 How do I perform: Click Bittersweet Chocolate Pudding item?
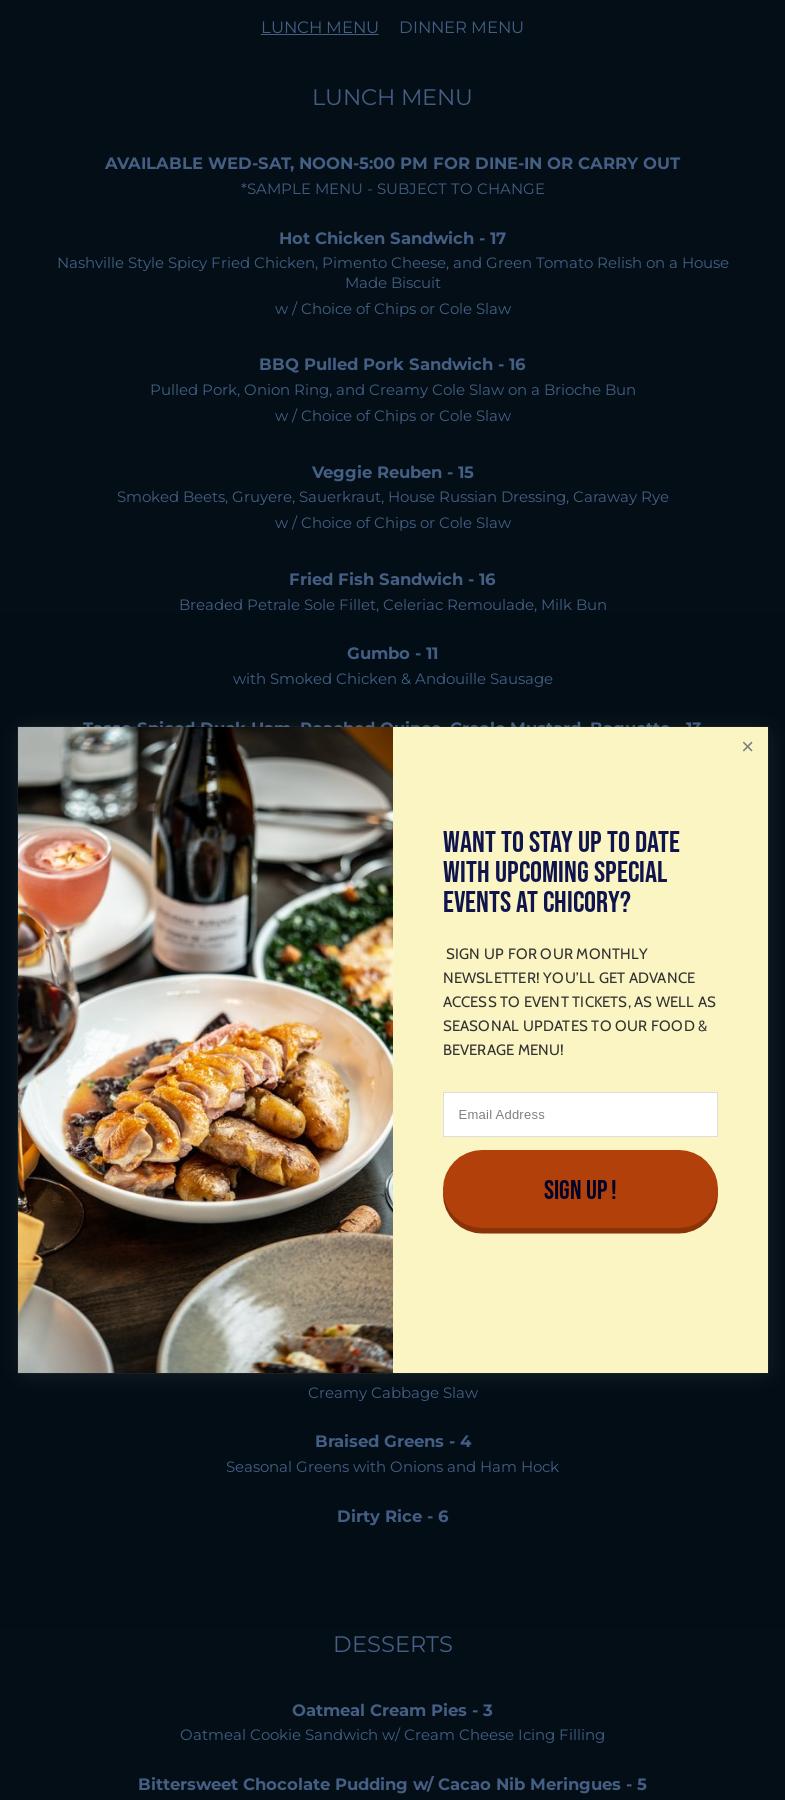coord(392,1784)
